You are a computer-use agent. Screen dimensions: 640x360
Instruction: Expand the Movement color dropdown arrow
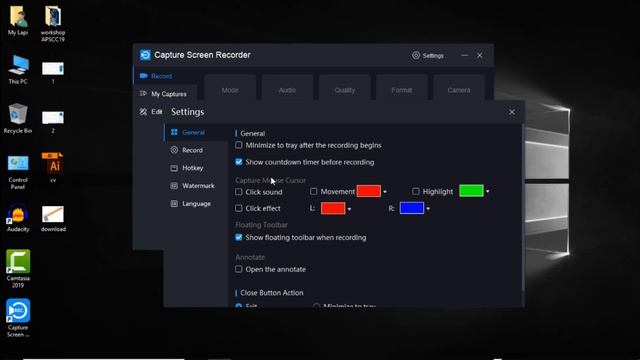(x=385, y=192)
